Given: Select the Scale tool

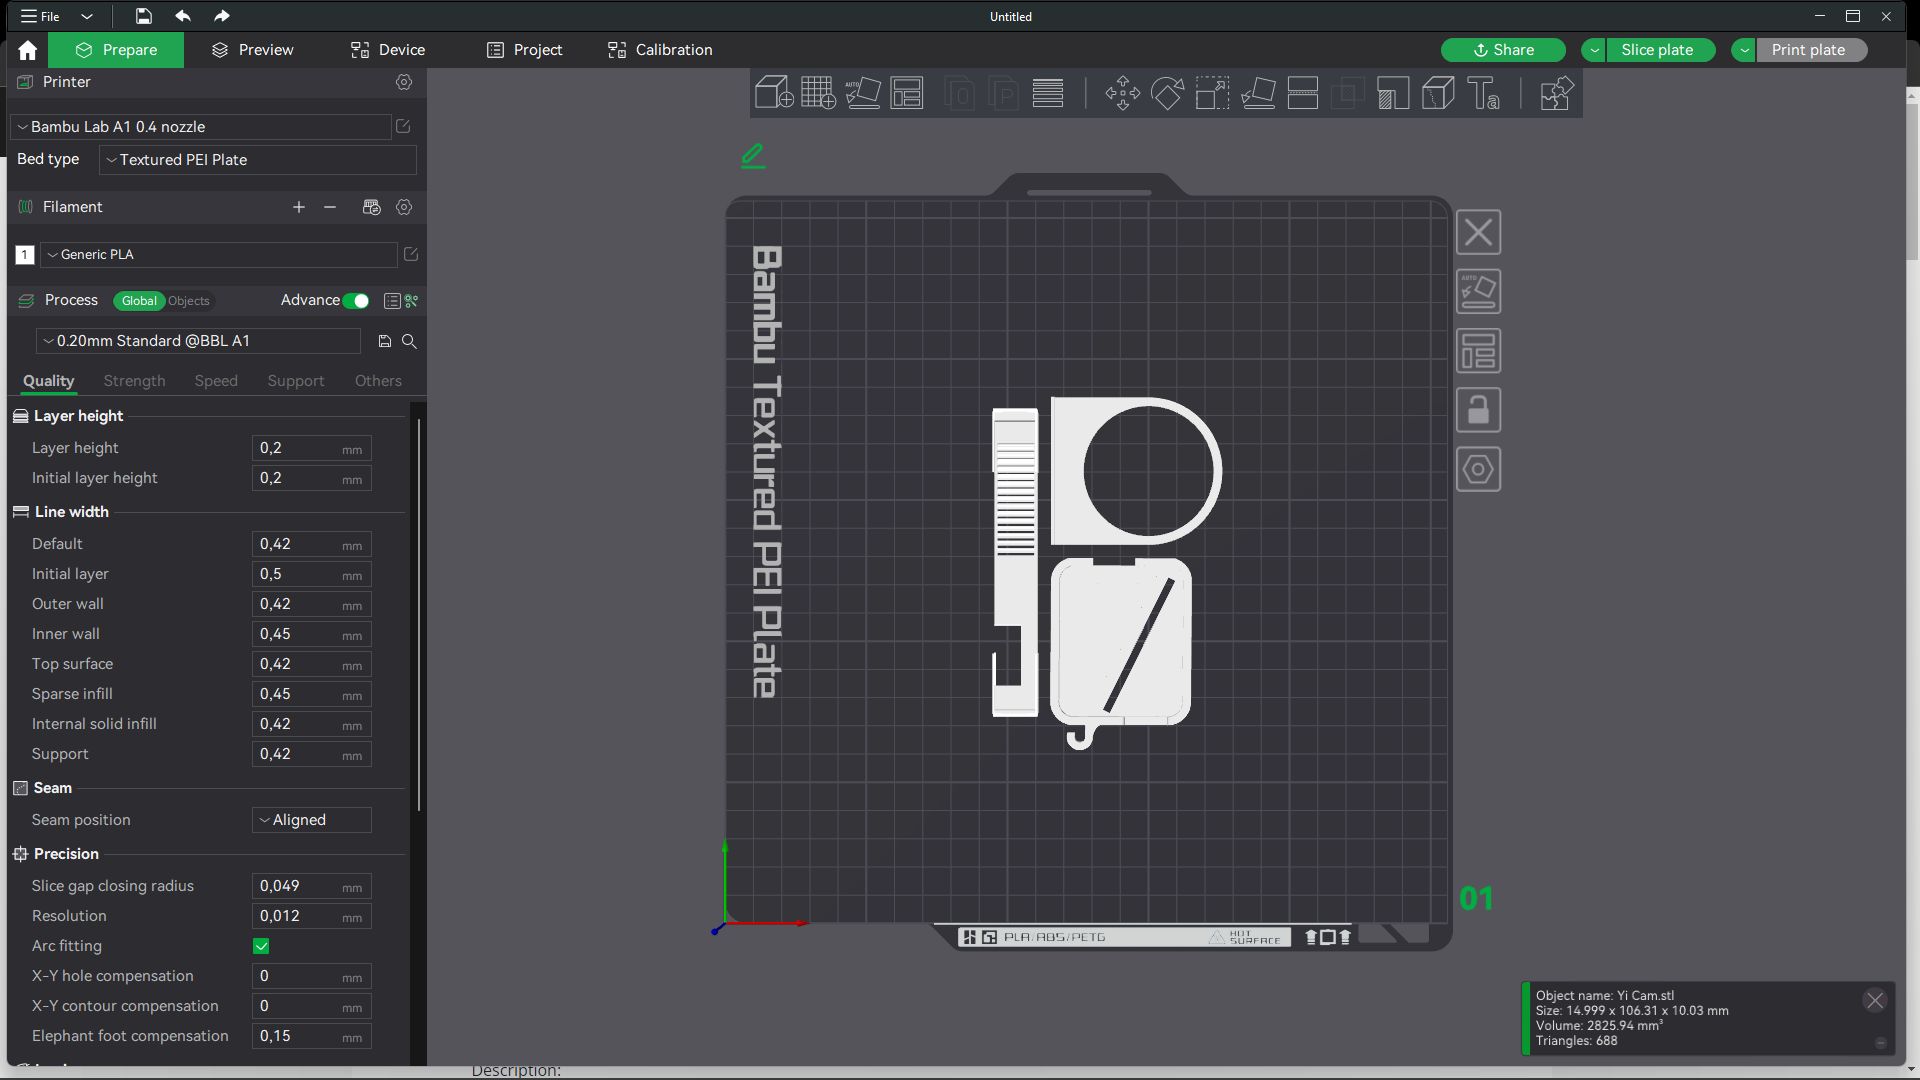Looking at the screenshot, I should pos(1212,93).
